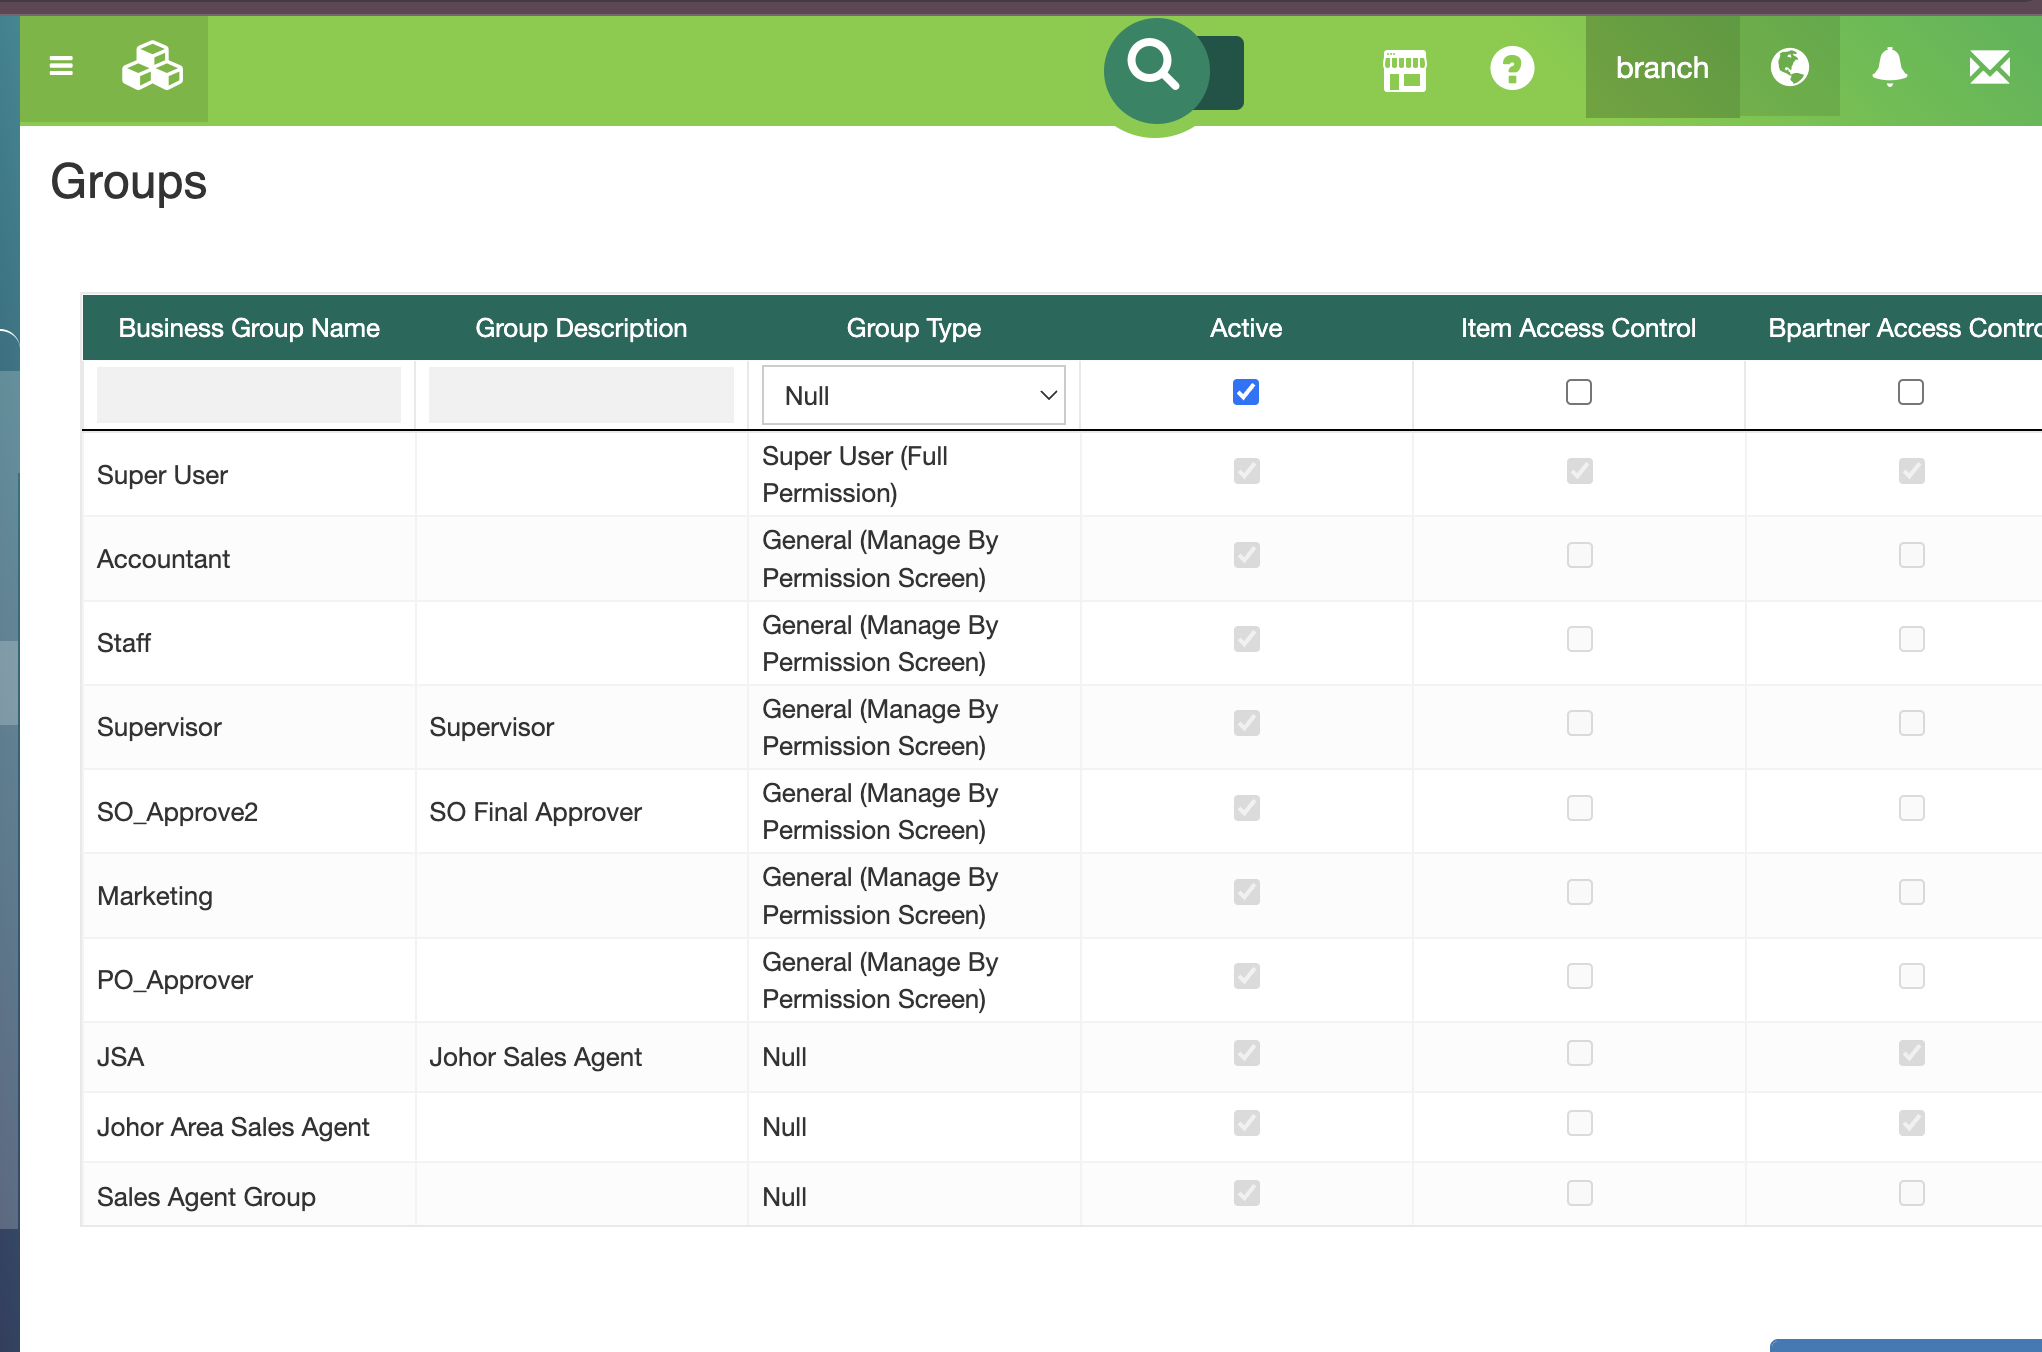
Task: Select the PO_Approver row name
Action: point(175,980)
